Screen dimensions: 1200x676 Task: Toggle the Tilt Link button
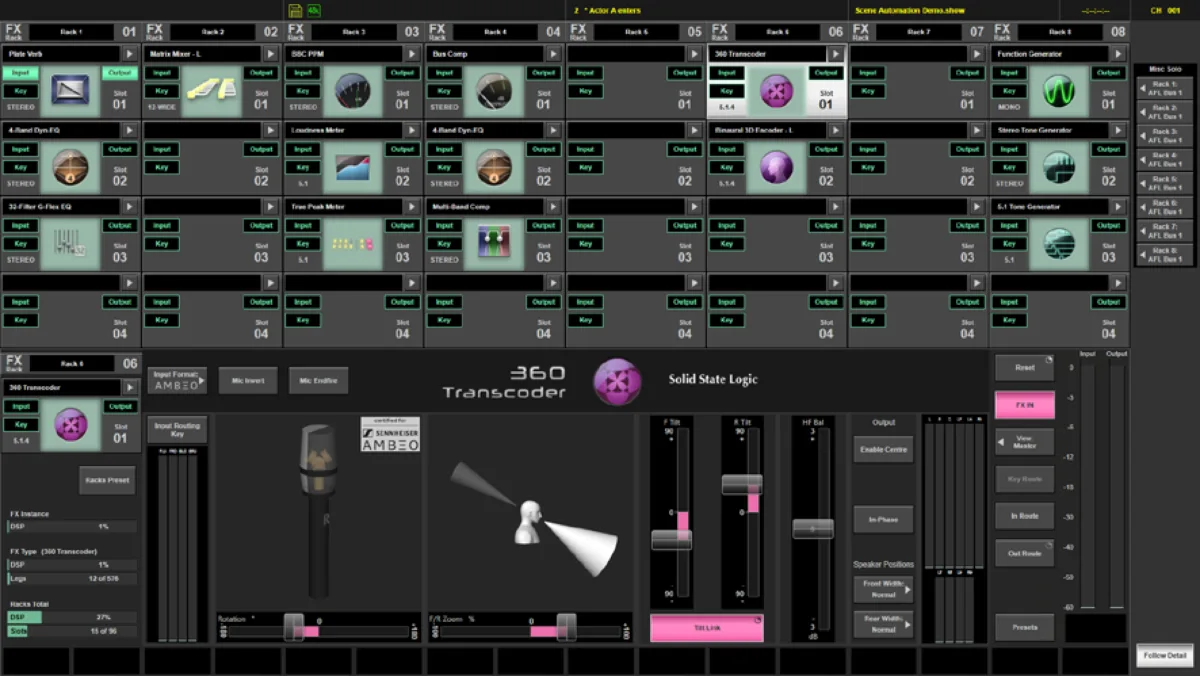pyautogui.click(x=706, y=627)
